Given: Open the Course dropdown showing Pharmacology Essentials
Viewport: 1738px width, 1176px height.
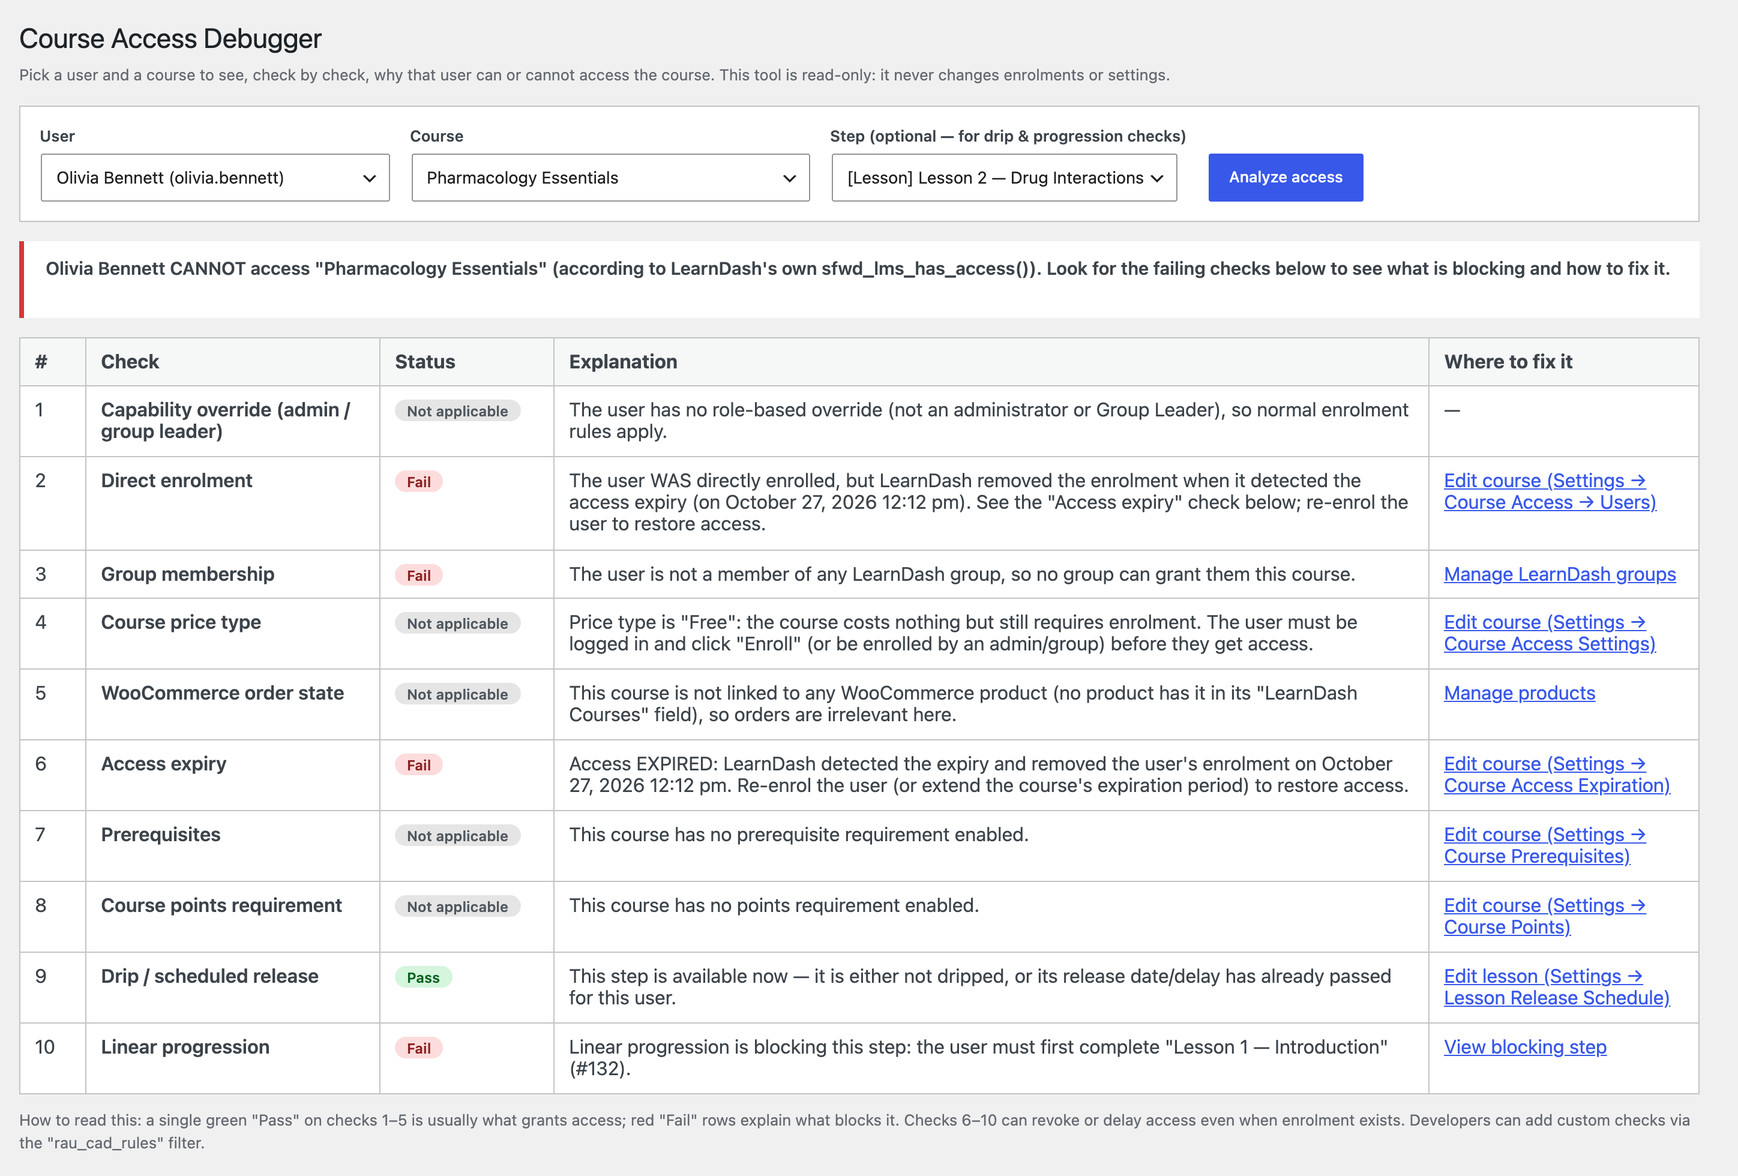Looking at the screenshot, I should coord(610,178).
